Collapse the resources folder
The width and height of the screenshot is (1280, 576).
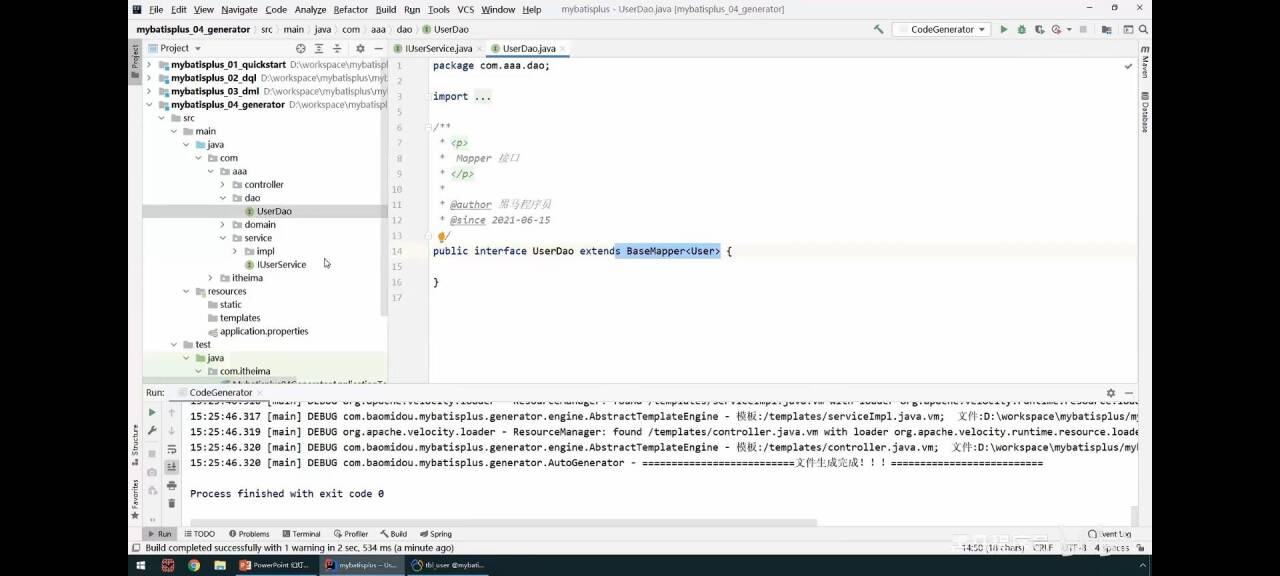click(x=186, y=291)
